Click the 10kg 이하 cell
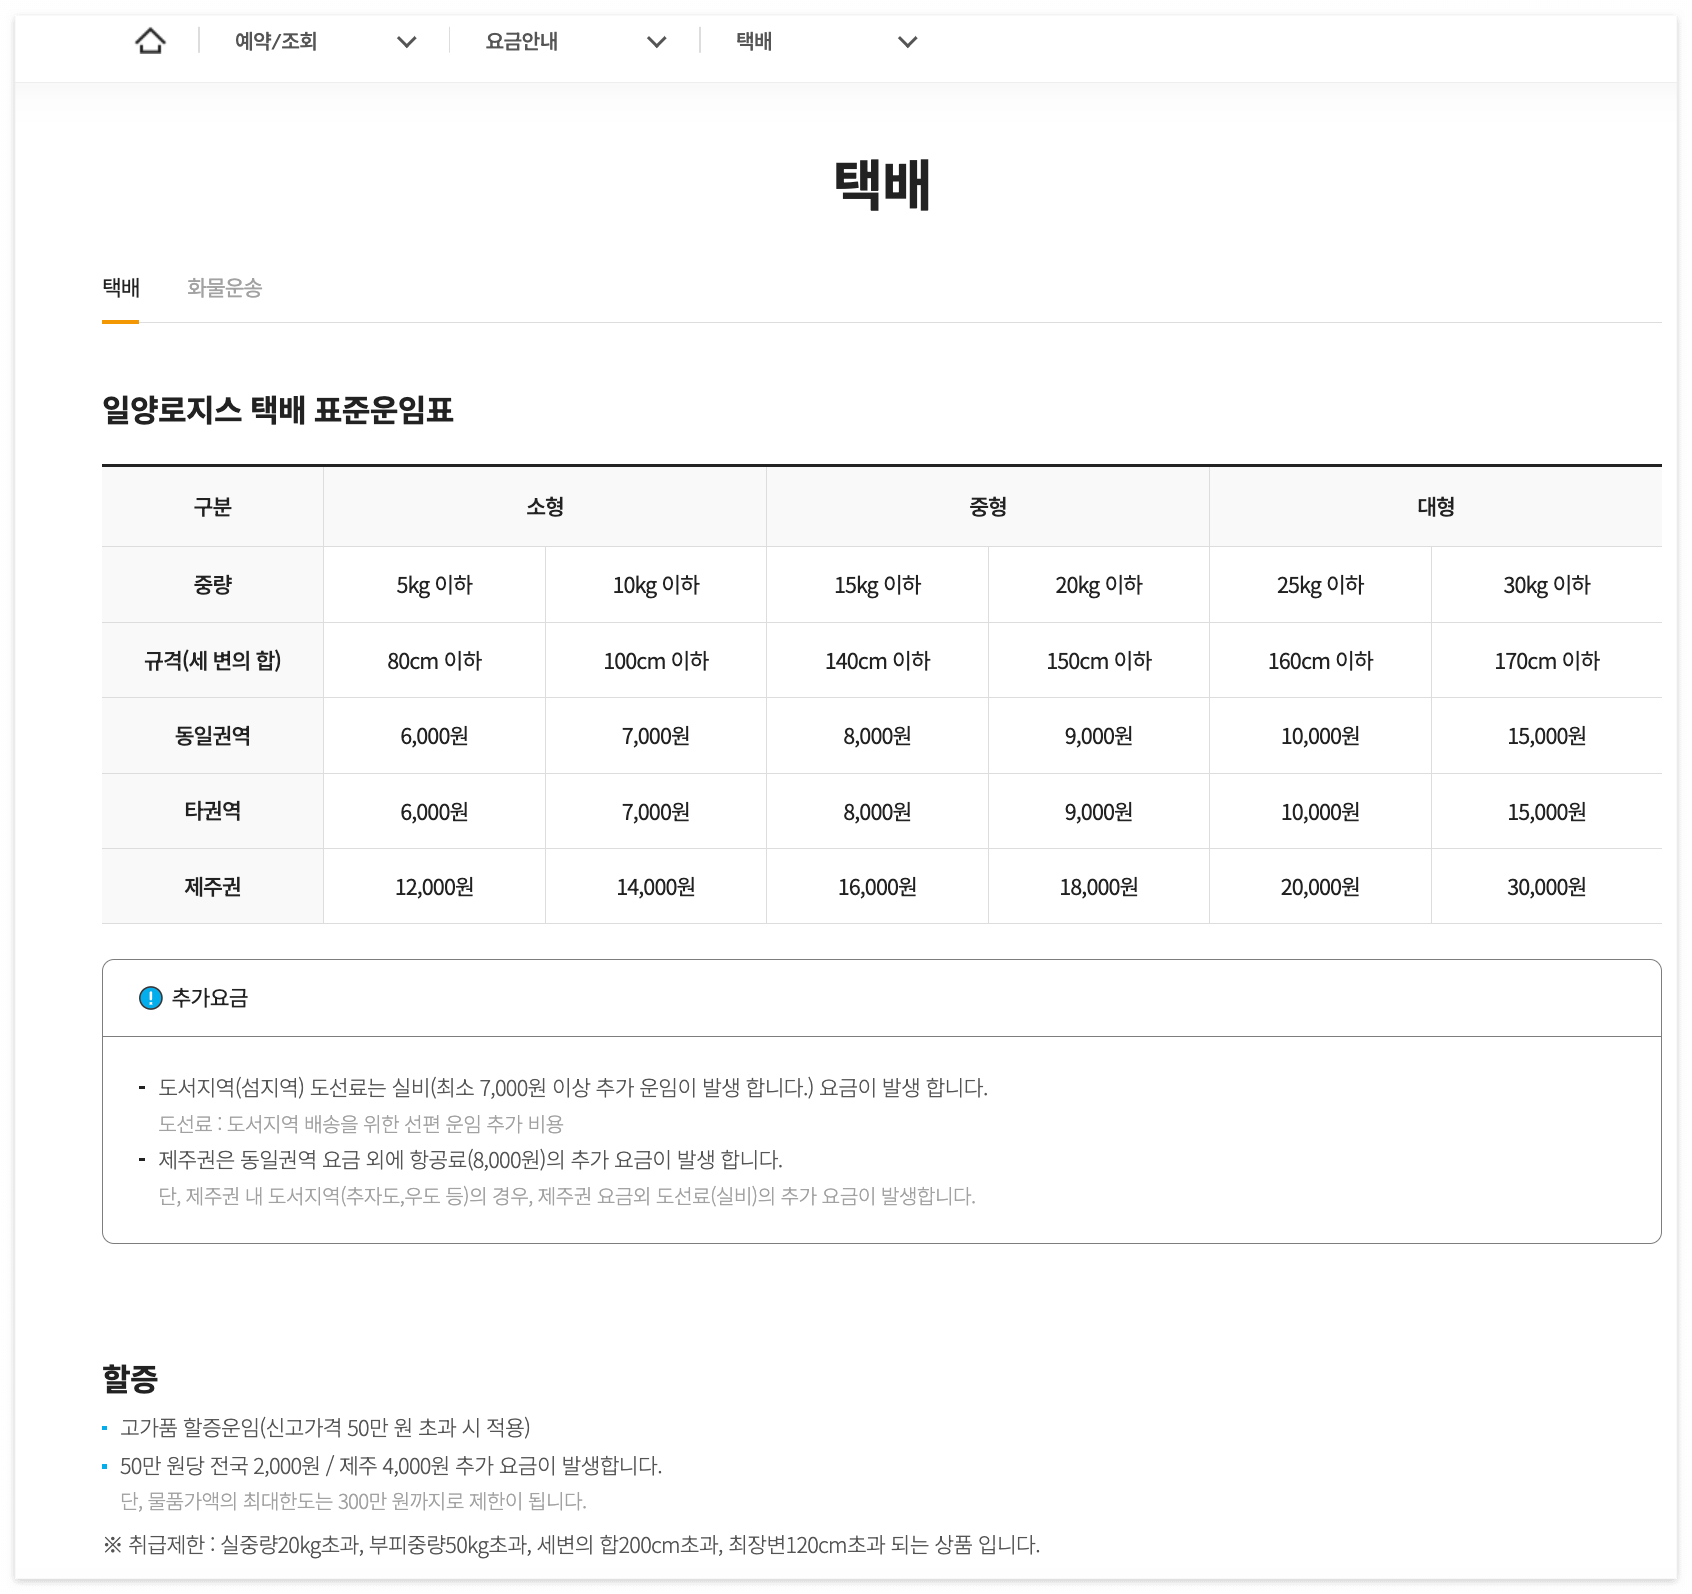 click(x=656, y=585)
